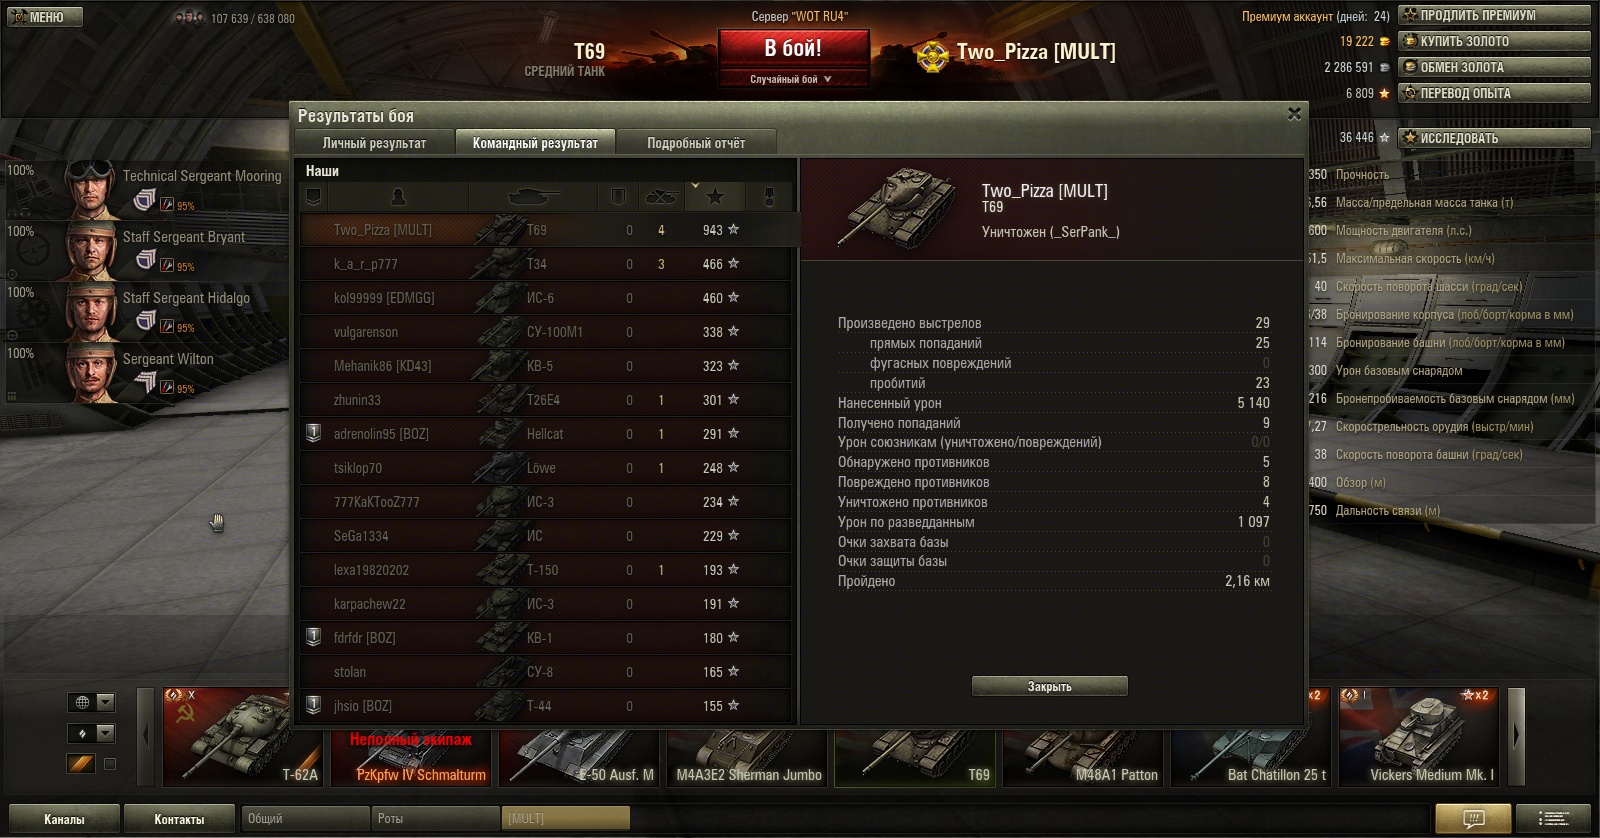Select the Bat Chatillon 25 t tank thumbnail
Viewport: 1600px width, 838px height.
point(1251,737)
